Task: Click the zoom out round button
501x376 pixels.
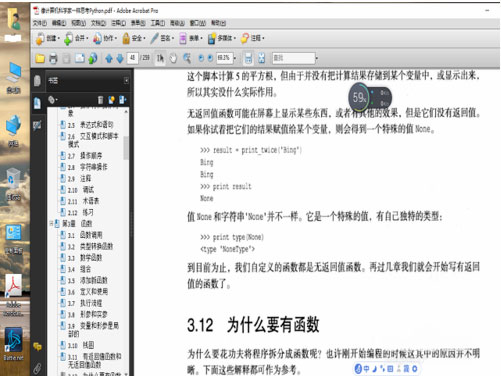Action: pos(201,58)
